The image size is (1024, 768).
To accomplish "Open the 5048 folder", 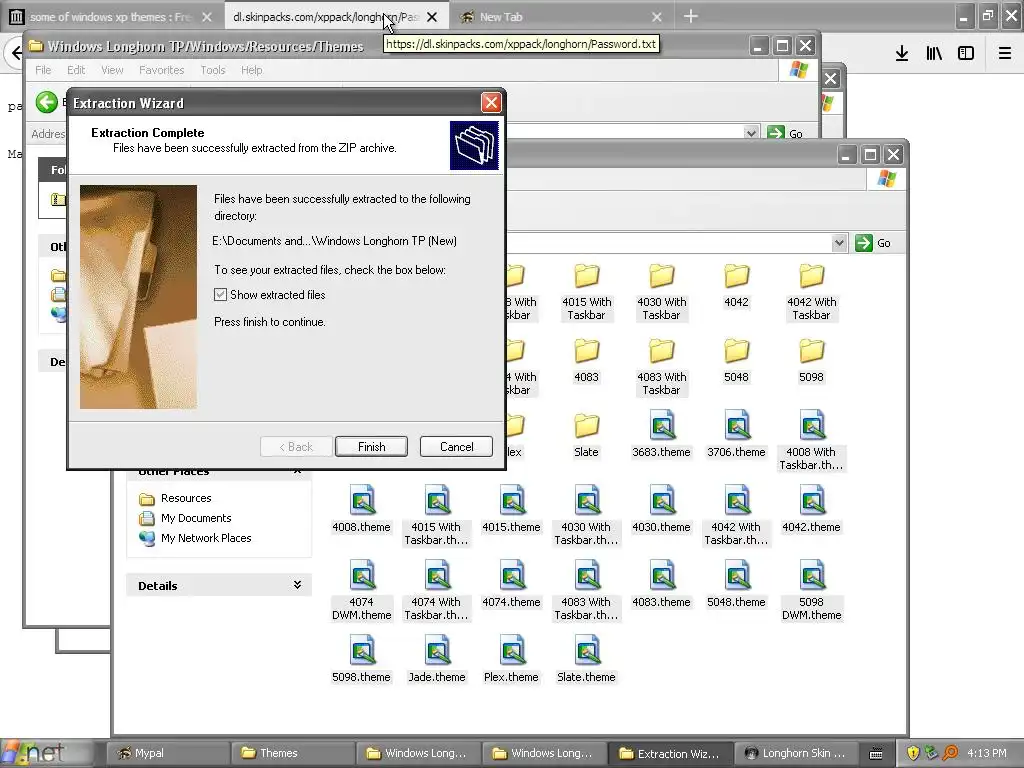I will click(736, 361).
